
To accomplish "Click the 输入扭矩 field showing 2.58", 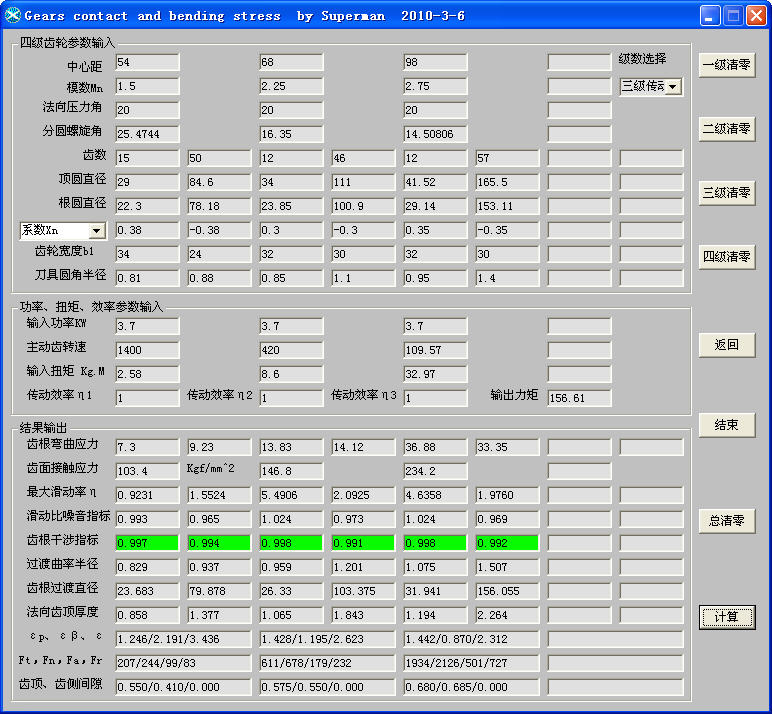I will point(147,374).
